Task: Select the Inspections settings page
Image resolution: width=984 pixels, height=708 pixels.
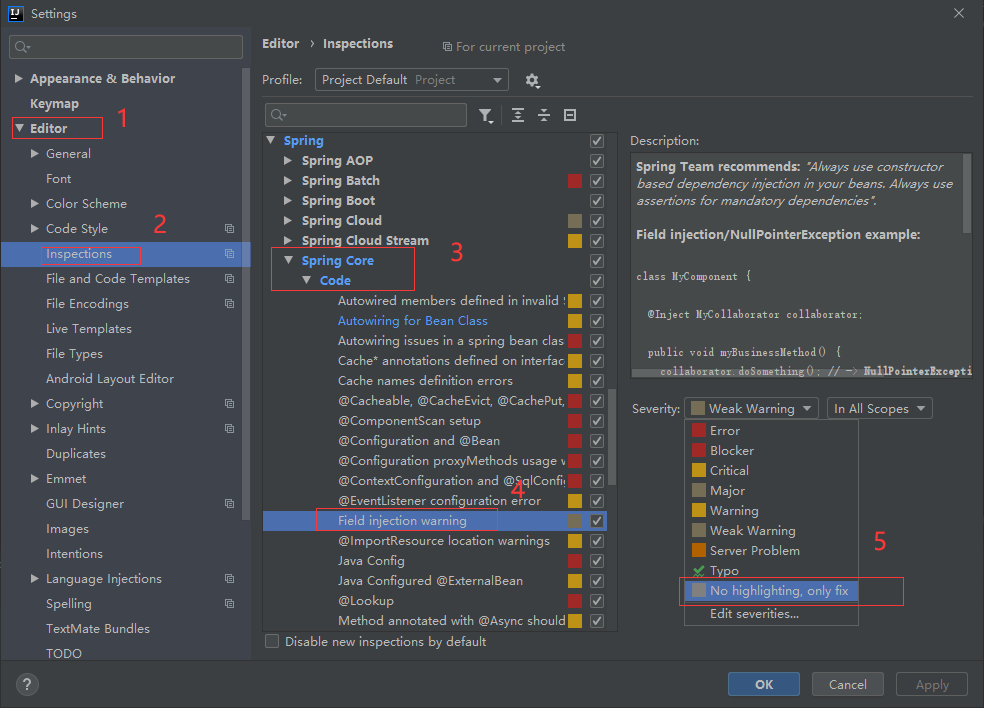Action: (x=126, y=254)
